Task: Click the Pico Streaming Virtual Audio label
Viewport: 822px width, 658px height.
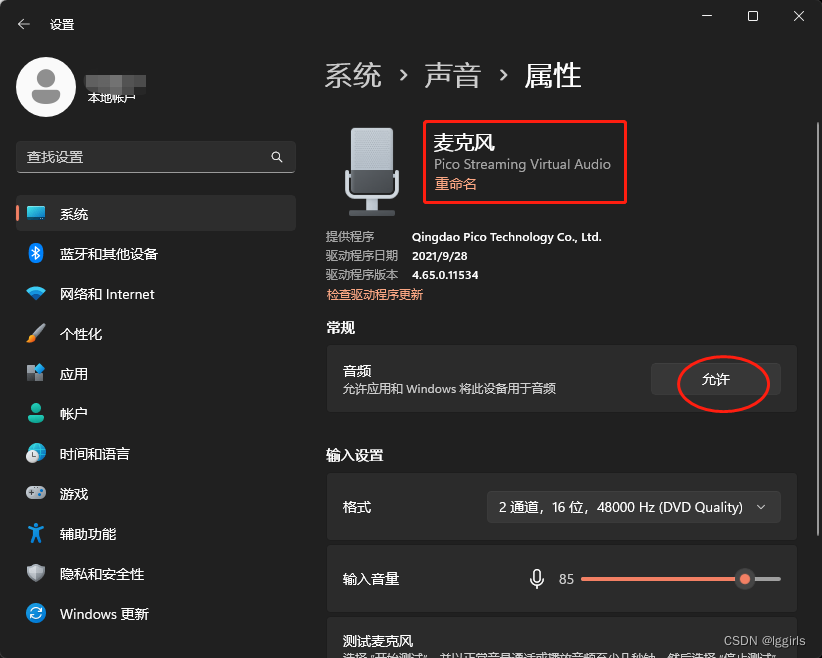Action: click(522, 164)
